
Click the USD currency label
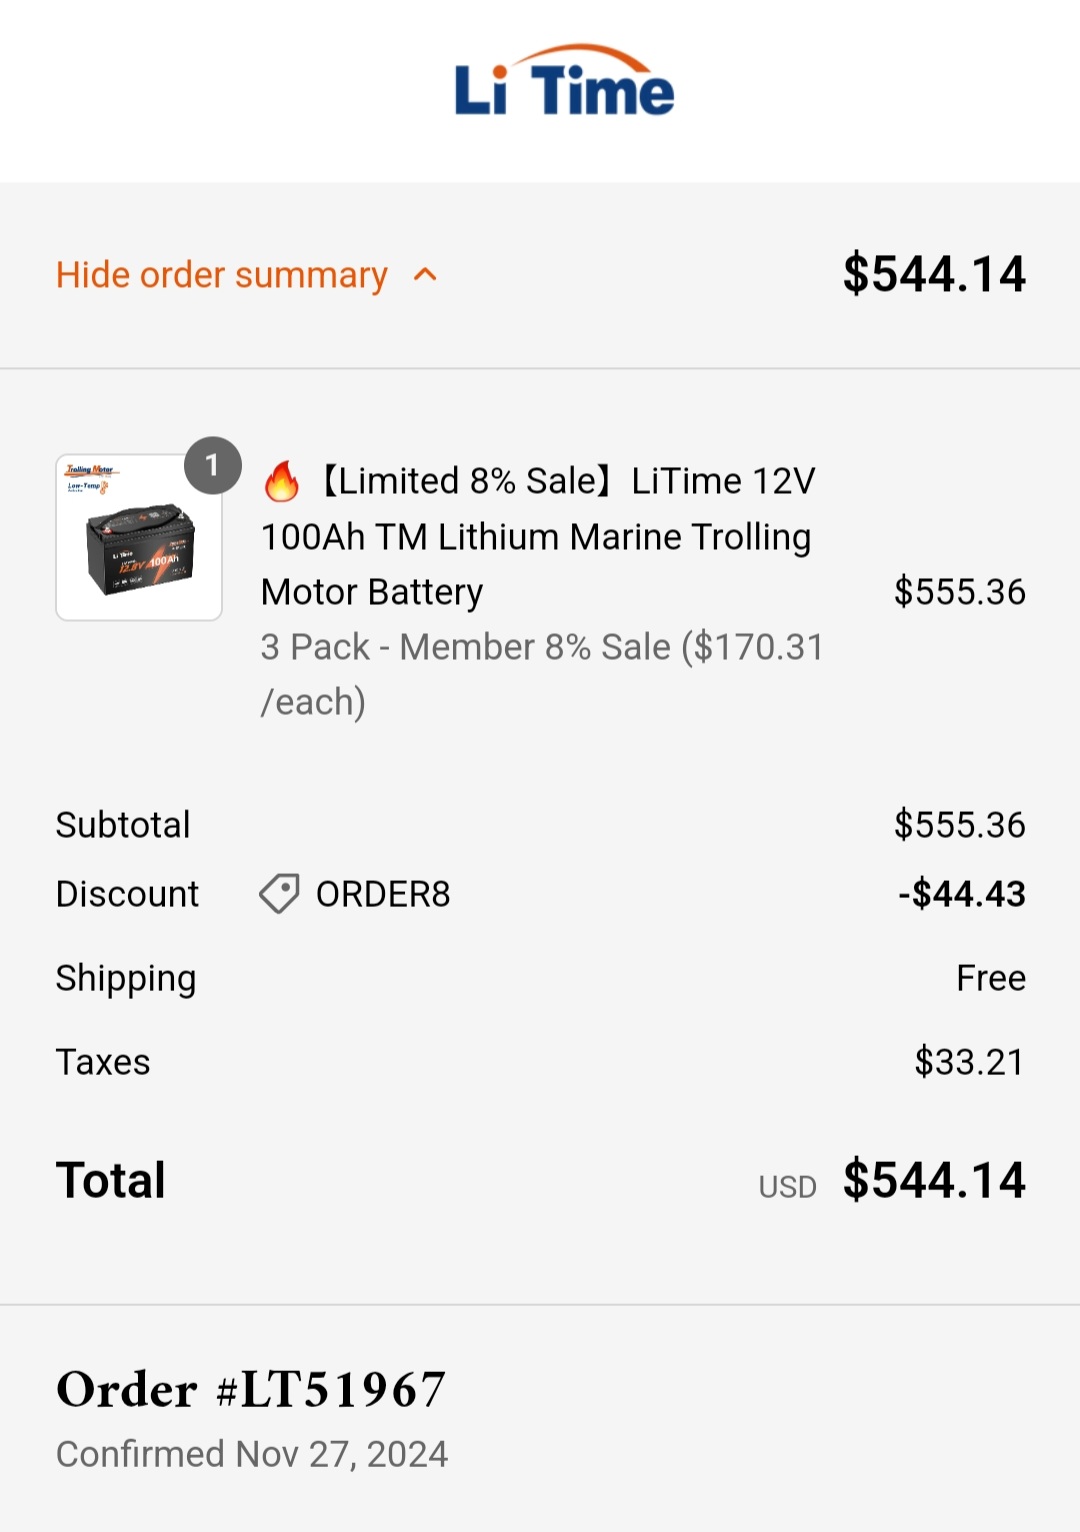pos(787,1187)
